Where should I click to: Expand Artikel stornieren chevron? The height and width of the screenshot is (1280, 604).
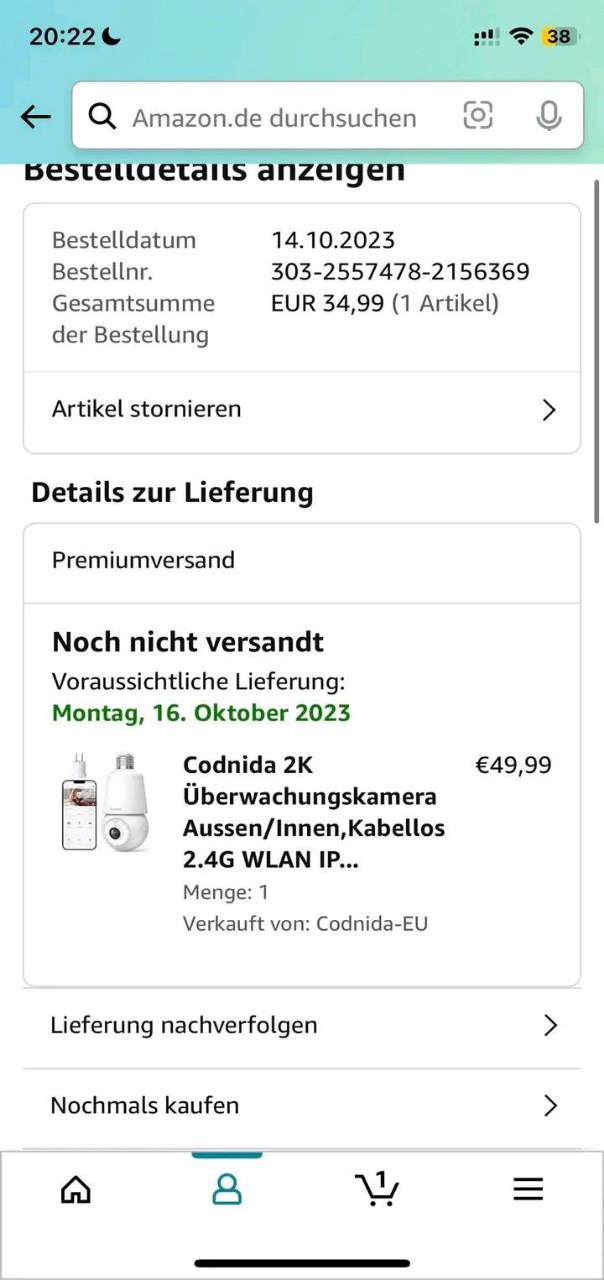(548, 410)
